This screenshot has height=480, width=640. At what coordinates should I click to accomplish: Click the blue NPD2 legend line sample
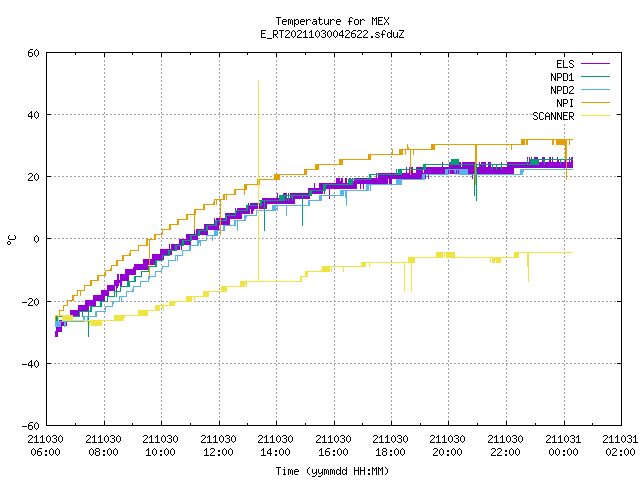click(x=595, y=89)
